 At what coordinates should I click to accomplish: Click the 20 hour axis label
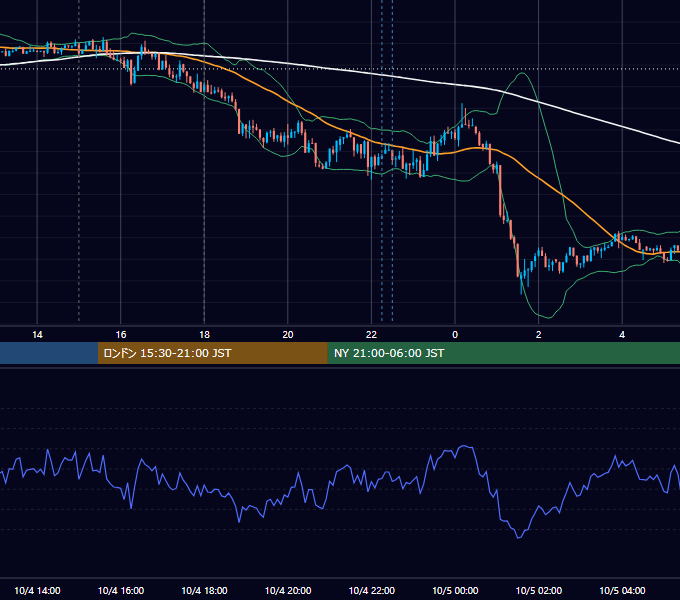click(x=288, y=335)
